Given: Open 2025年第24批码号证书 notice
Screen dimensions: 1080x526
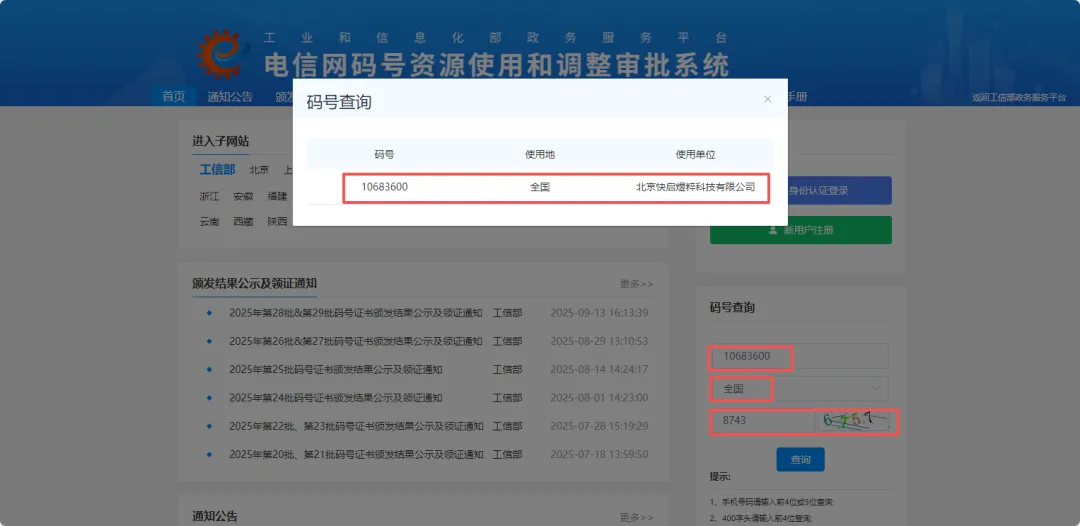Looking at the screenshot, I should pyautogui.click(x=335, y=398).
